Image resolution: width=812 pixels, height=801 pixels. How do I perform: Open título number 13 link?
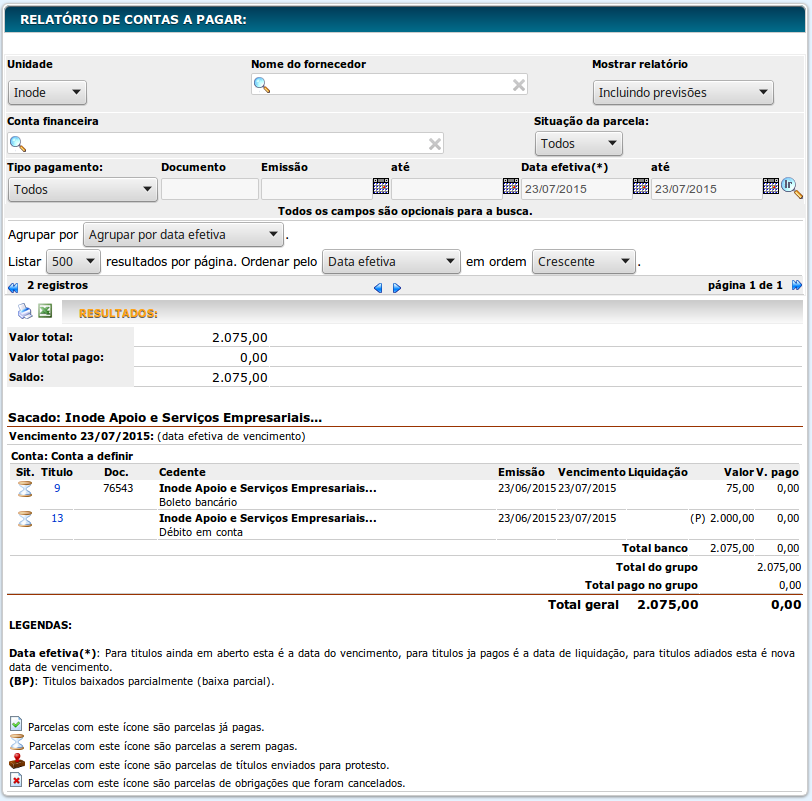[57, 518]
